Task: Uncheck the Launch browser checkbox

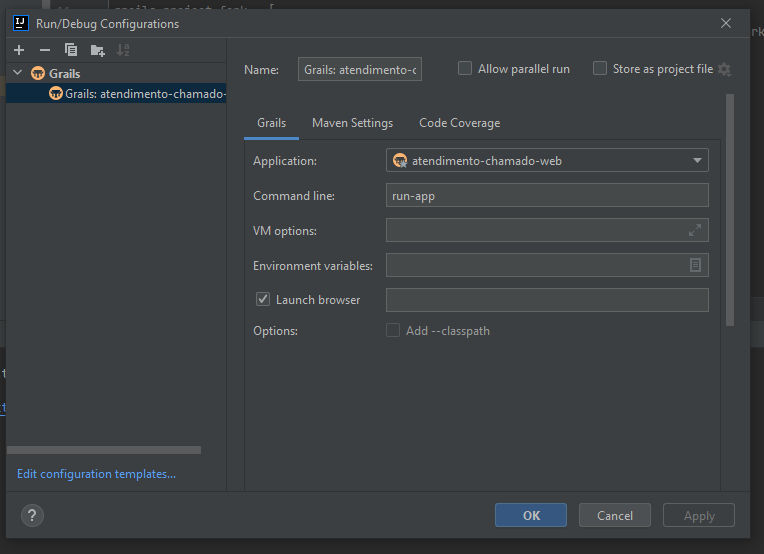Action: point(263,299)
